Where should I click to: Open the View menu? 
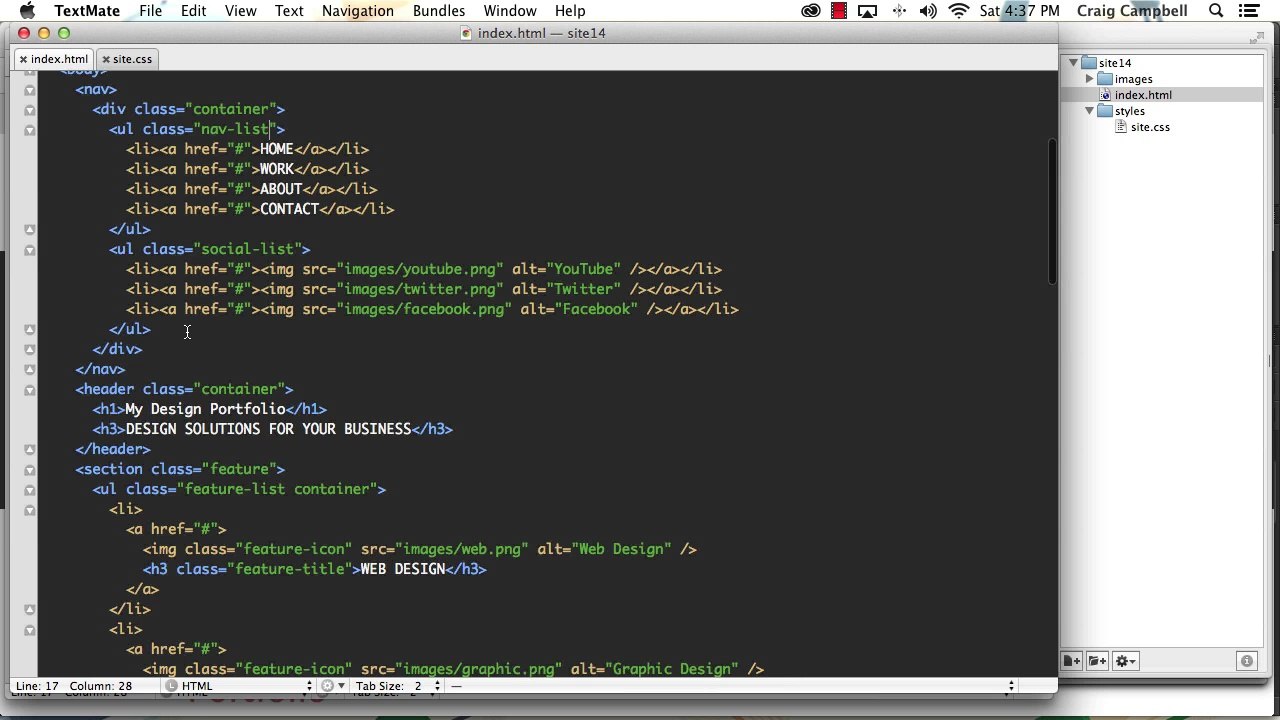240,11
